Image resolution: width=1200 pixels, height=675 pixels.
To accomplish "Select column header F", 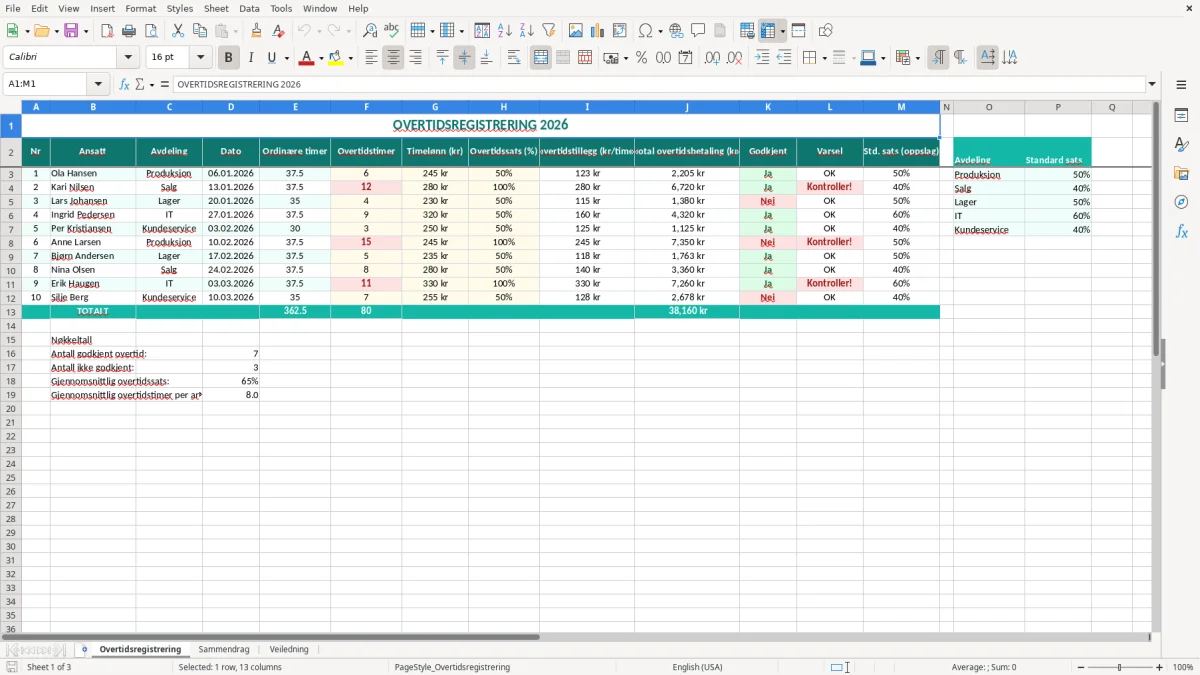I will pos(366,107).
